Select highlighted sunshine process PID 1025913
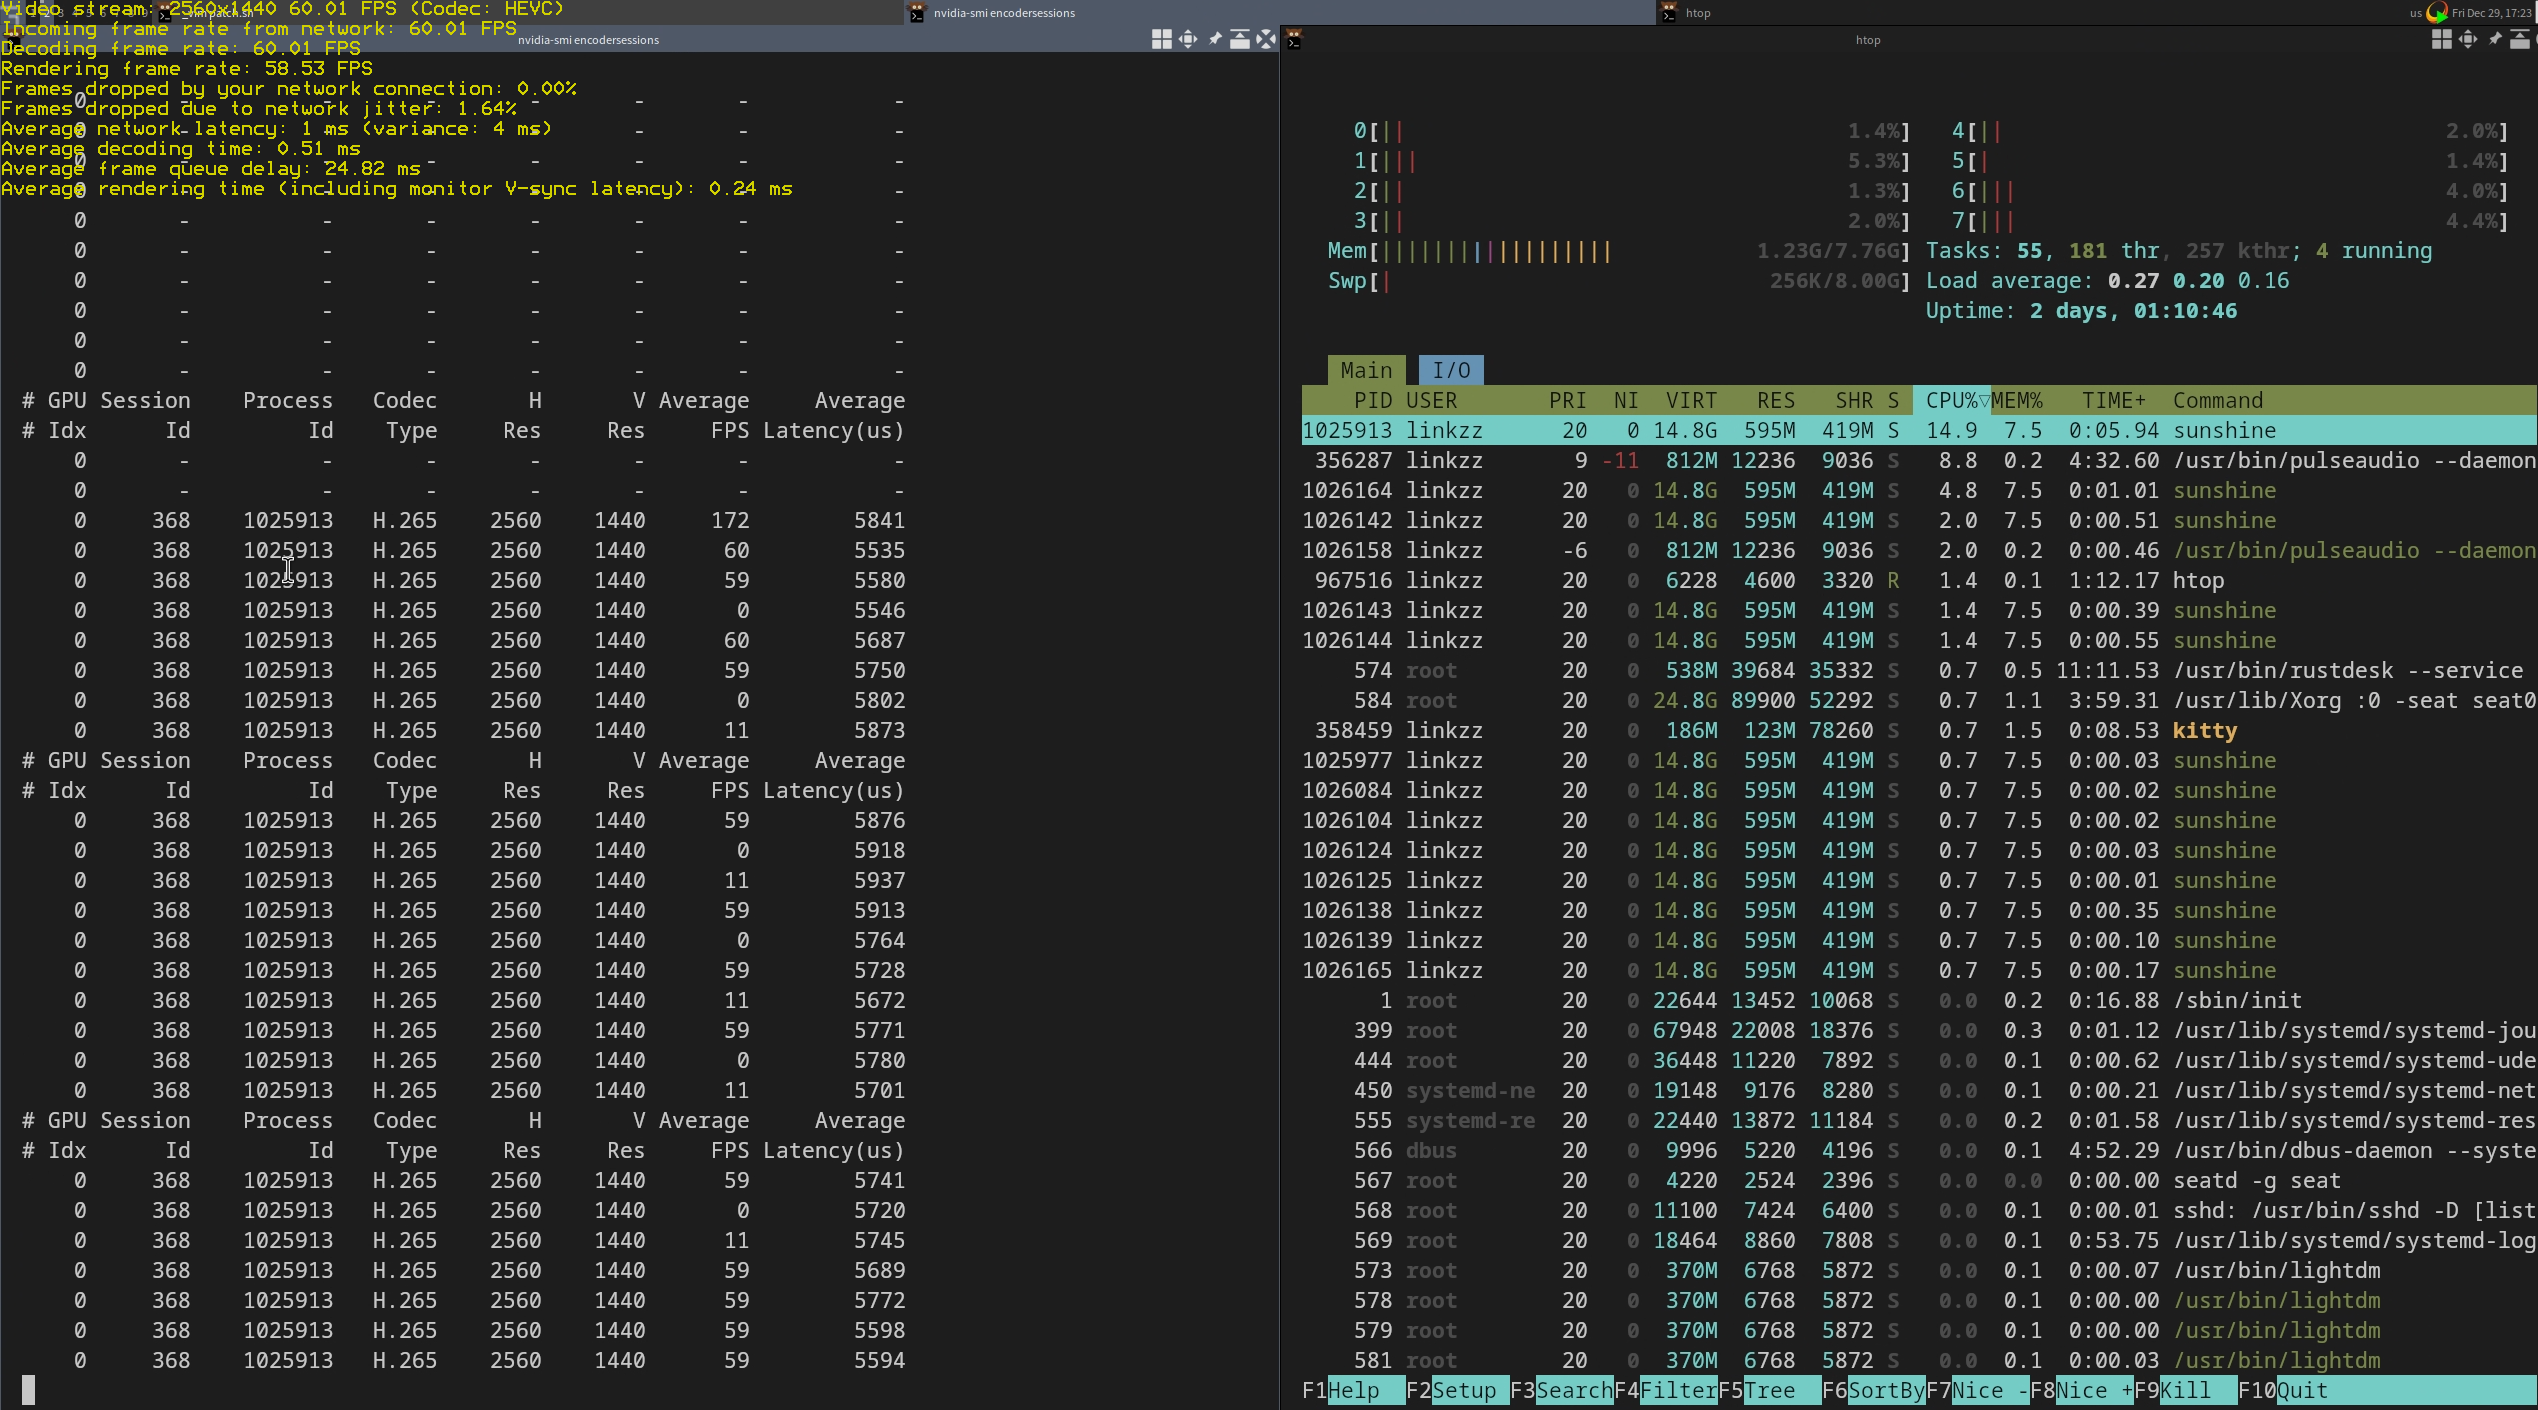This screenshot has width=2538, height=1410. (1919, 430)
